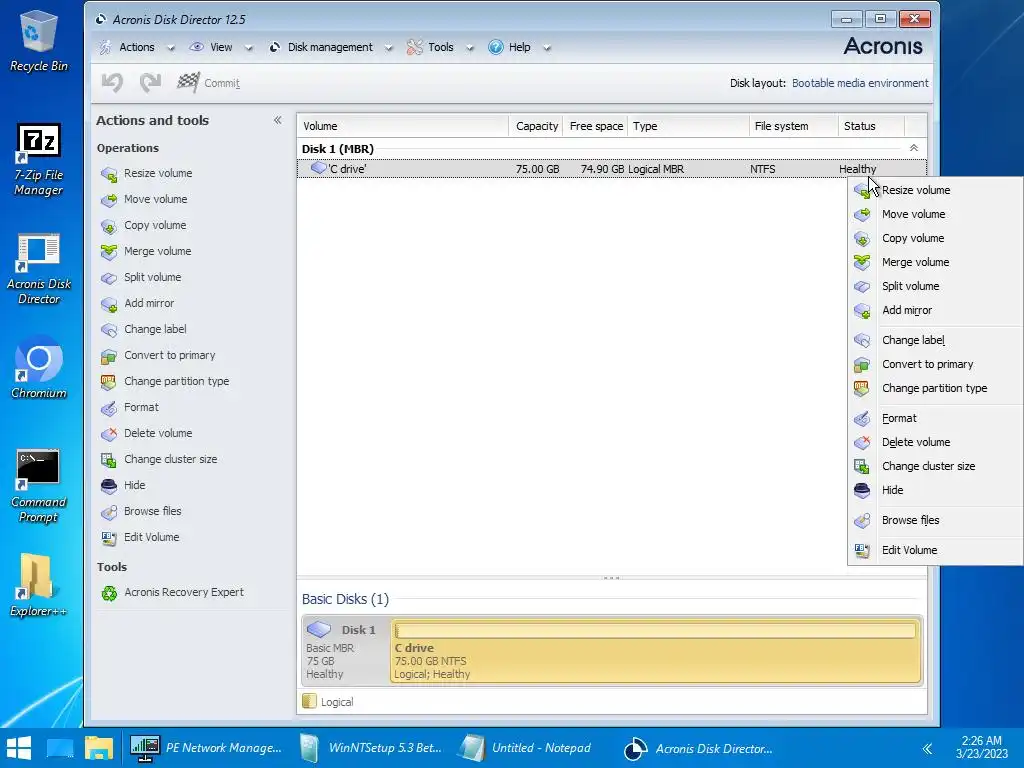1024x768 pixels.
Task: Click the Undo arrow in the toolbar
Action: coord(112,83)
